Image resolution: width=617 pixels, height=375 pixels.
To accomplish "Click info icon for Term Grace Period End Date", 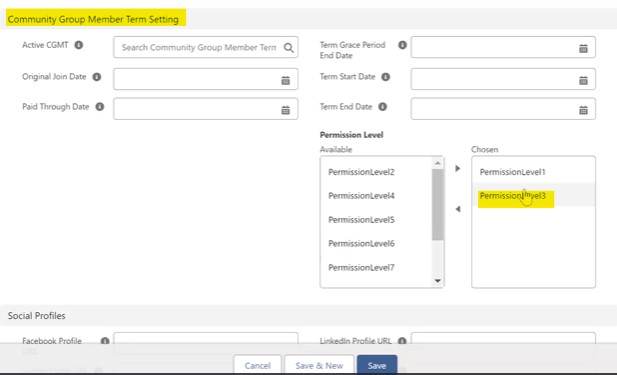I will 402,45.
